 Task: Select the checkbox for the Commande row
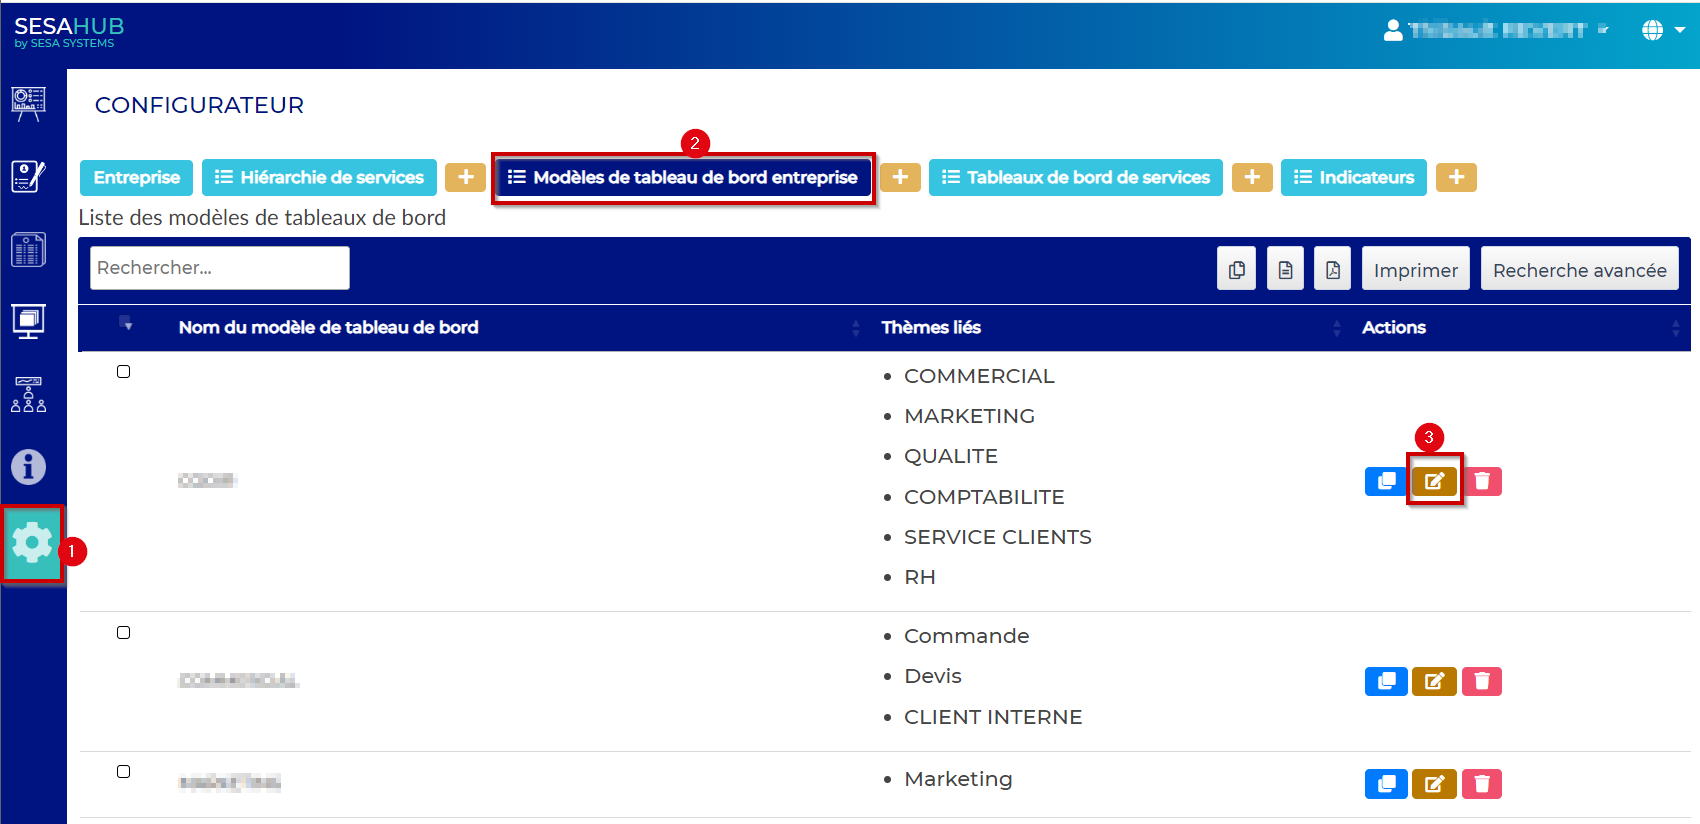tap(124, 633)
